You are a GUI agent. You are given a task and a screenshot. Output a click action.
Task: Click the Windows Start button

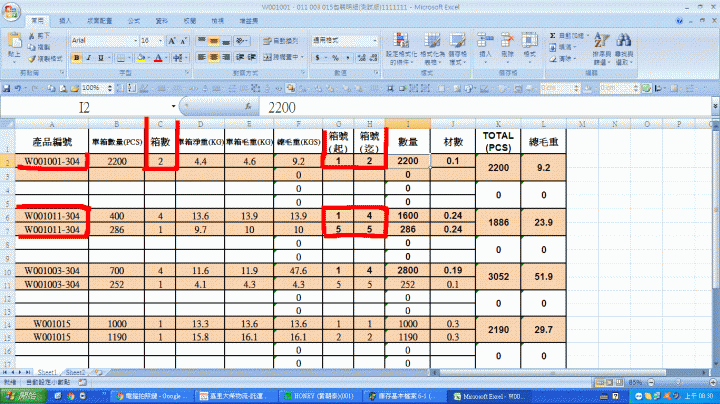(23, 396)
